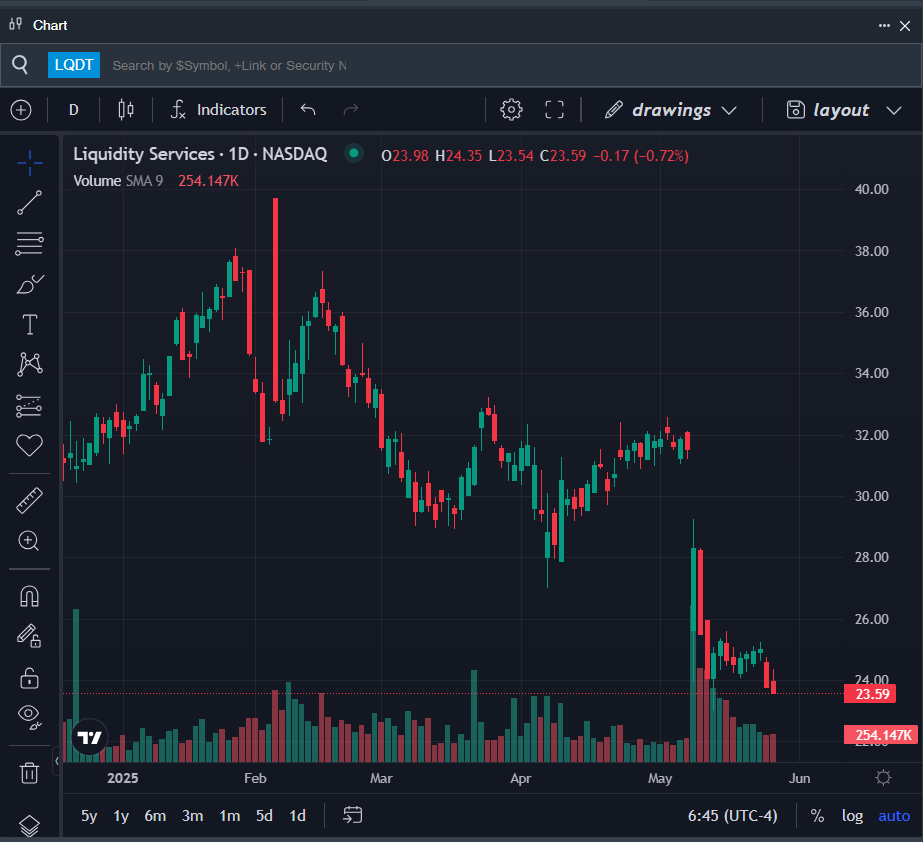Collapse the drawing toolbar side arrow
Image resolution: width=923 pixels, height=842 pixels.
coord(57,761)
